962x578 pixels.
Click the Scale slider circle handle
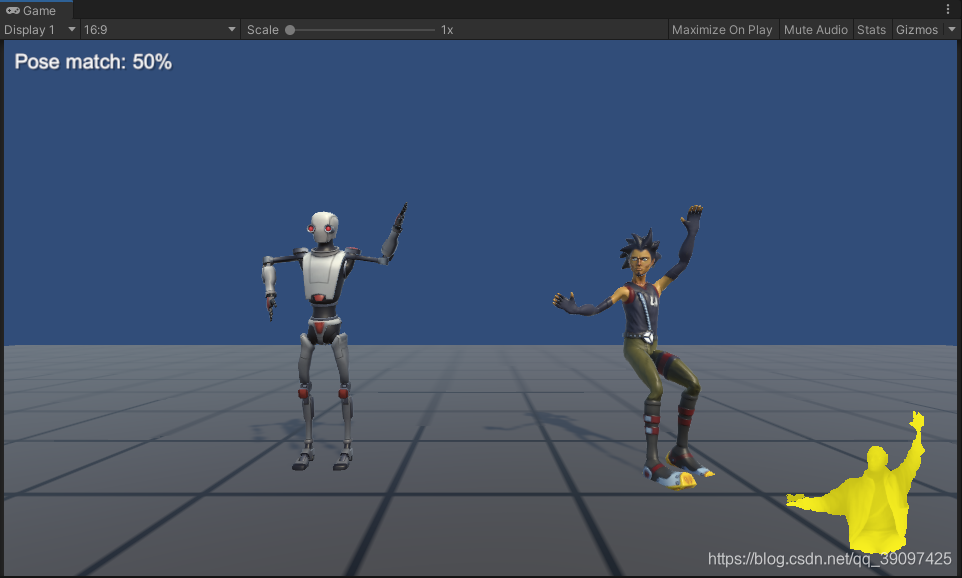click(x=289, y=29)
